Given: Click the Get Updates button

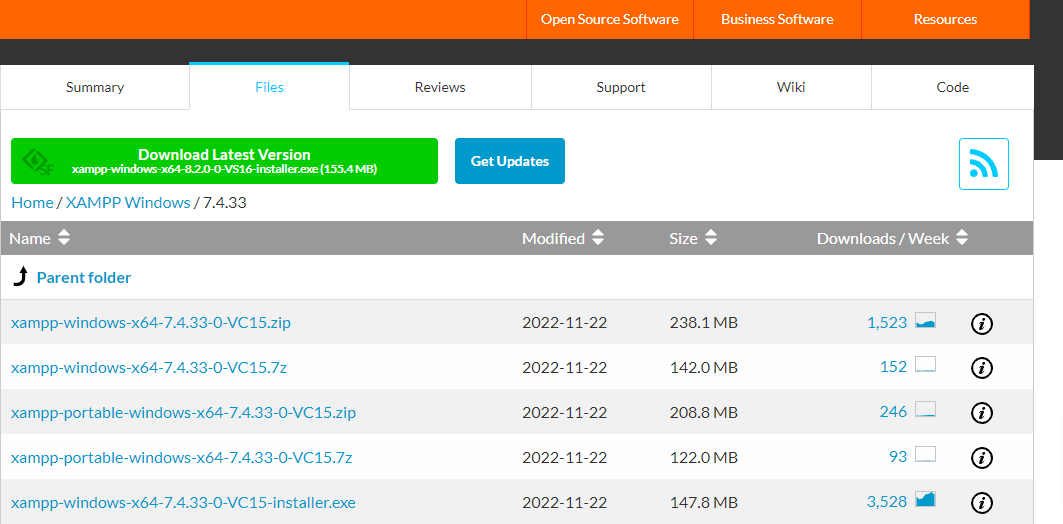Looking at the screenshot, I should click(x=509, y=161).
